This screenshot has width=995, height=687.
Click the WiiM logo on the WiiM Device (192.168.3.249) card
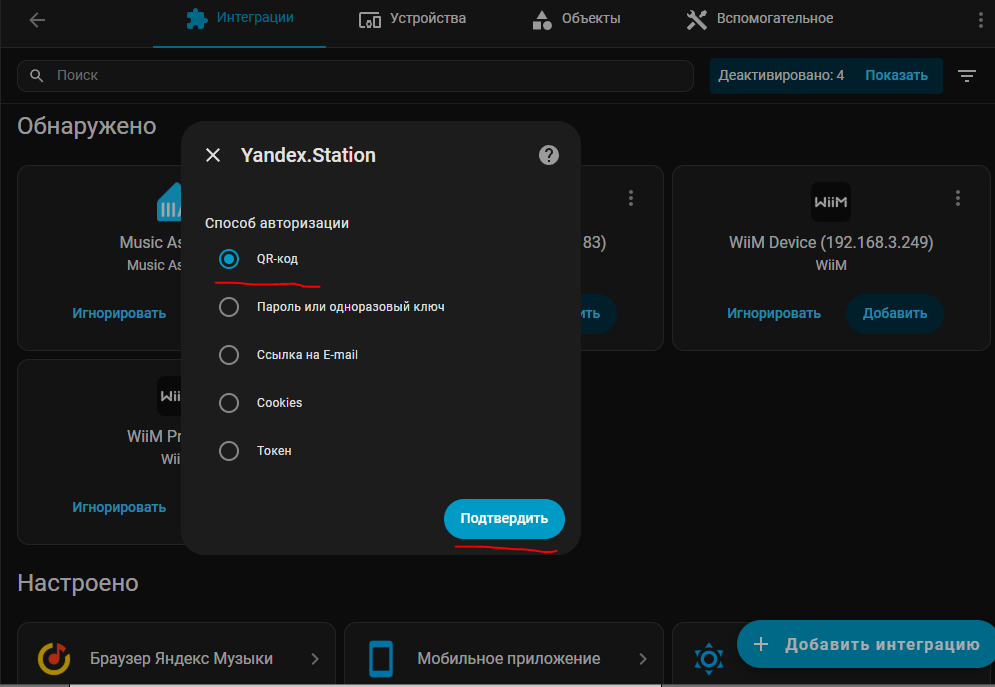(x=831, y=202)
